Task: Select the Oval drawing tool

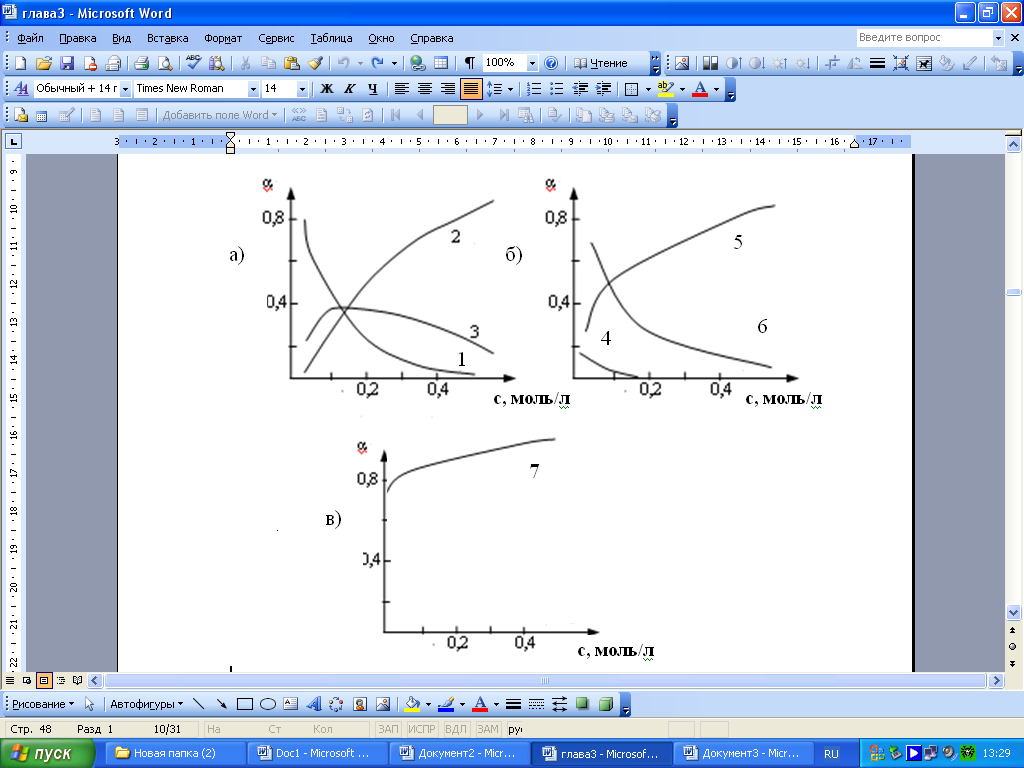Action: pyautogui.click(x=268, y=704)
